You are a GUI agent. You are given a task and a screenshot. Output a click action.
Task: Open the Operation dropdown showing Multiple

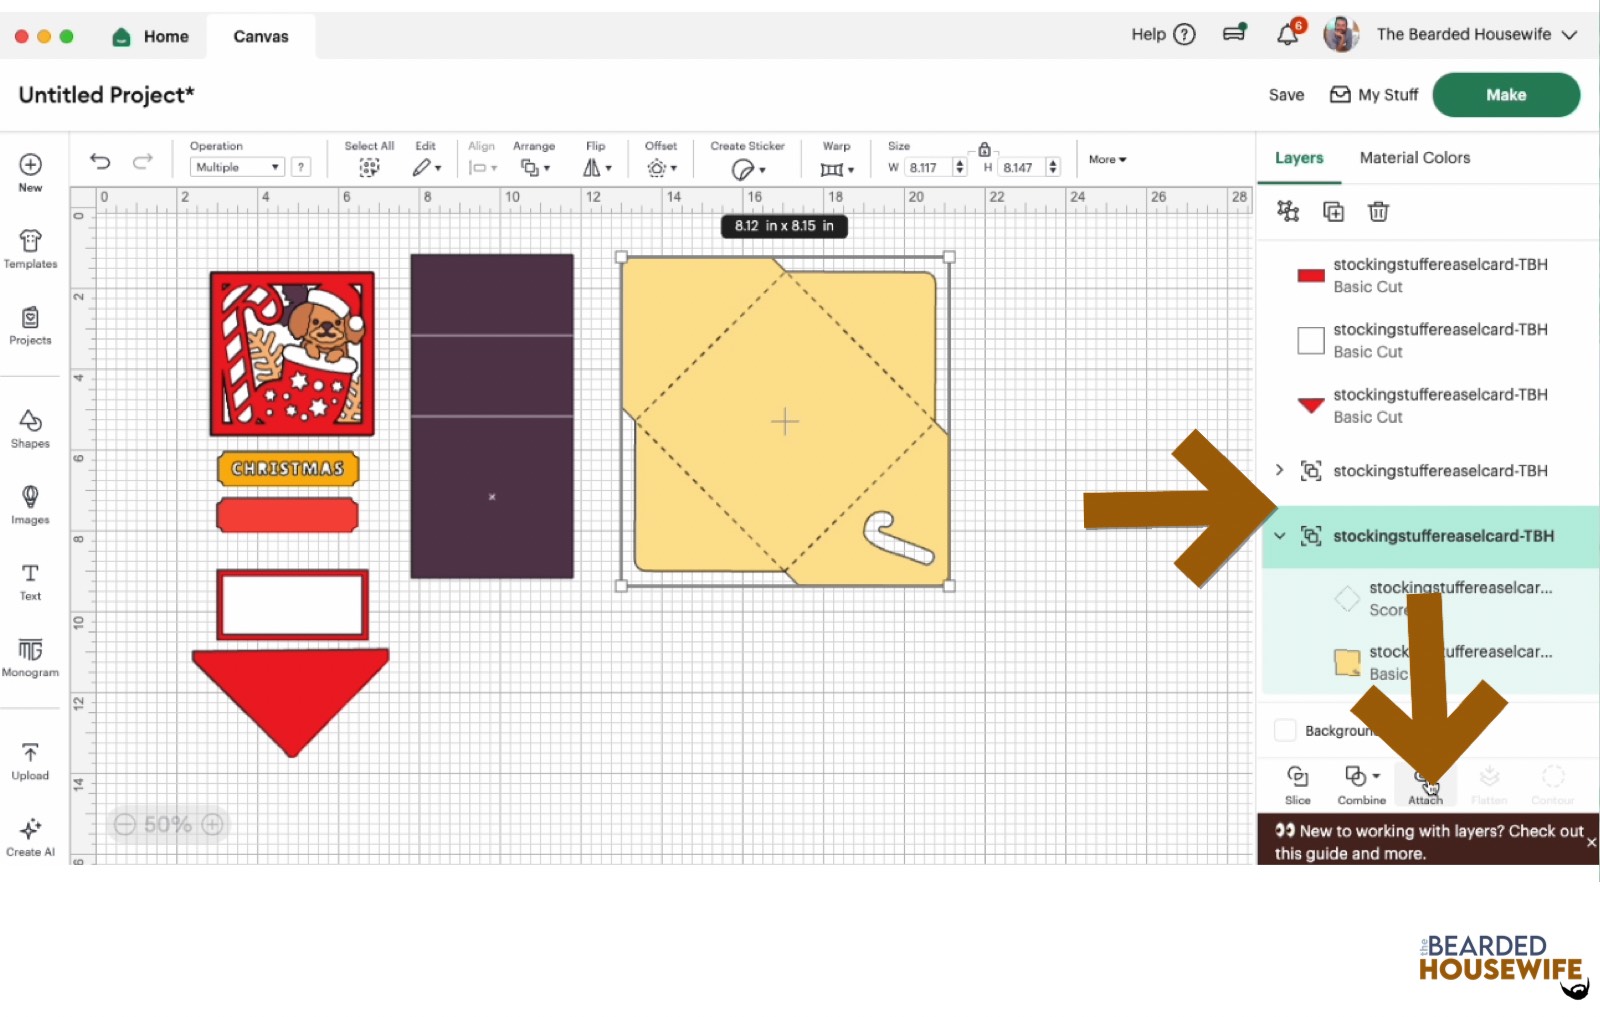click(x=236, y=166)
